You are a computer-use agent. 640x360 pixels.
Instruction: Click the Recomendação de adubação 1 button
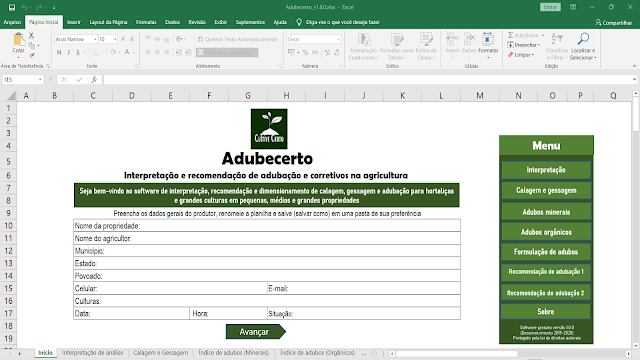[x=546, y=272]
